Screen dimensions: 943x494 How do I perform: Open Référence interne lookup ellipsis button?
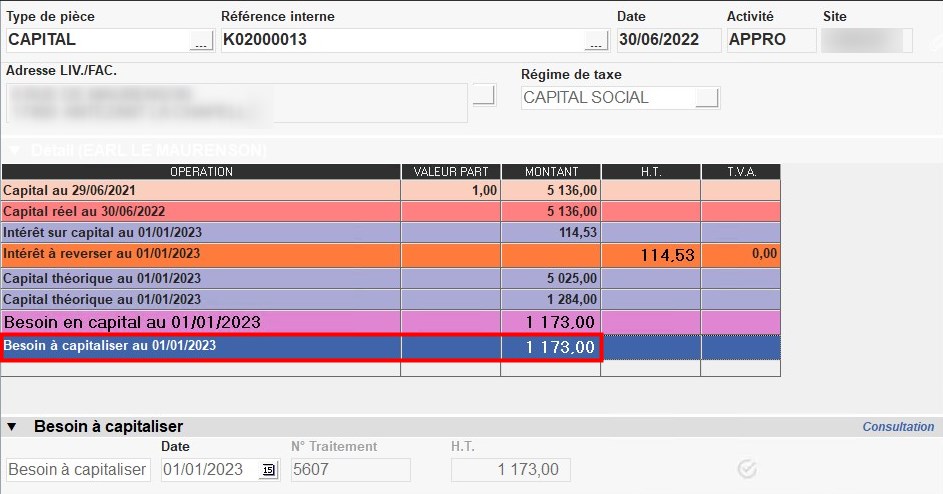click(x=596, y=41)
